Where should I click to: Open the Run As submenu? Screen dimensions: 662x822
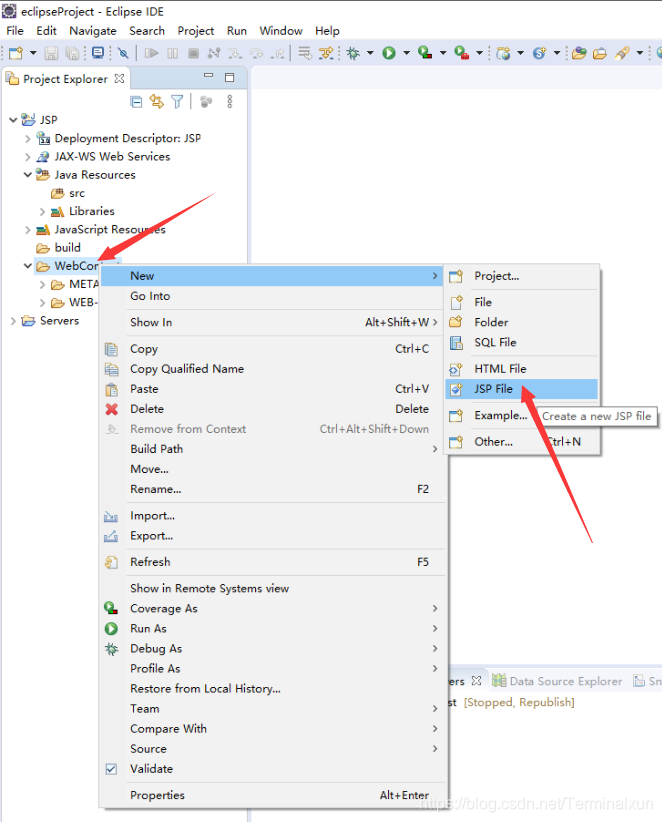pos(273,629)
